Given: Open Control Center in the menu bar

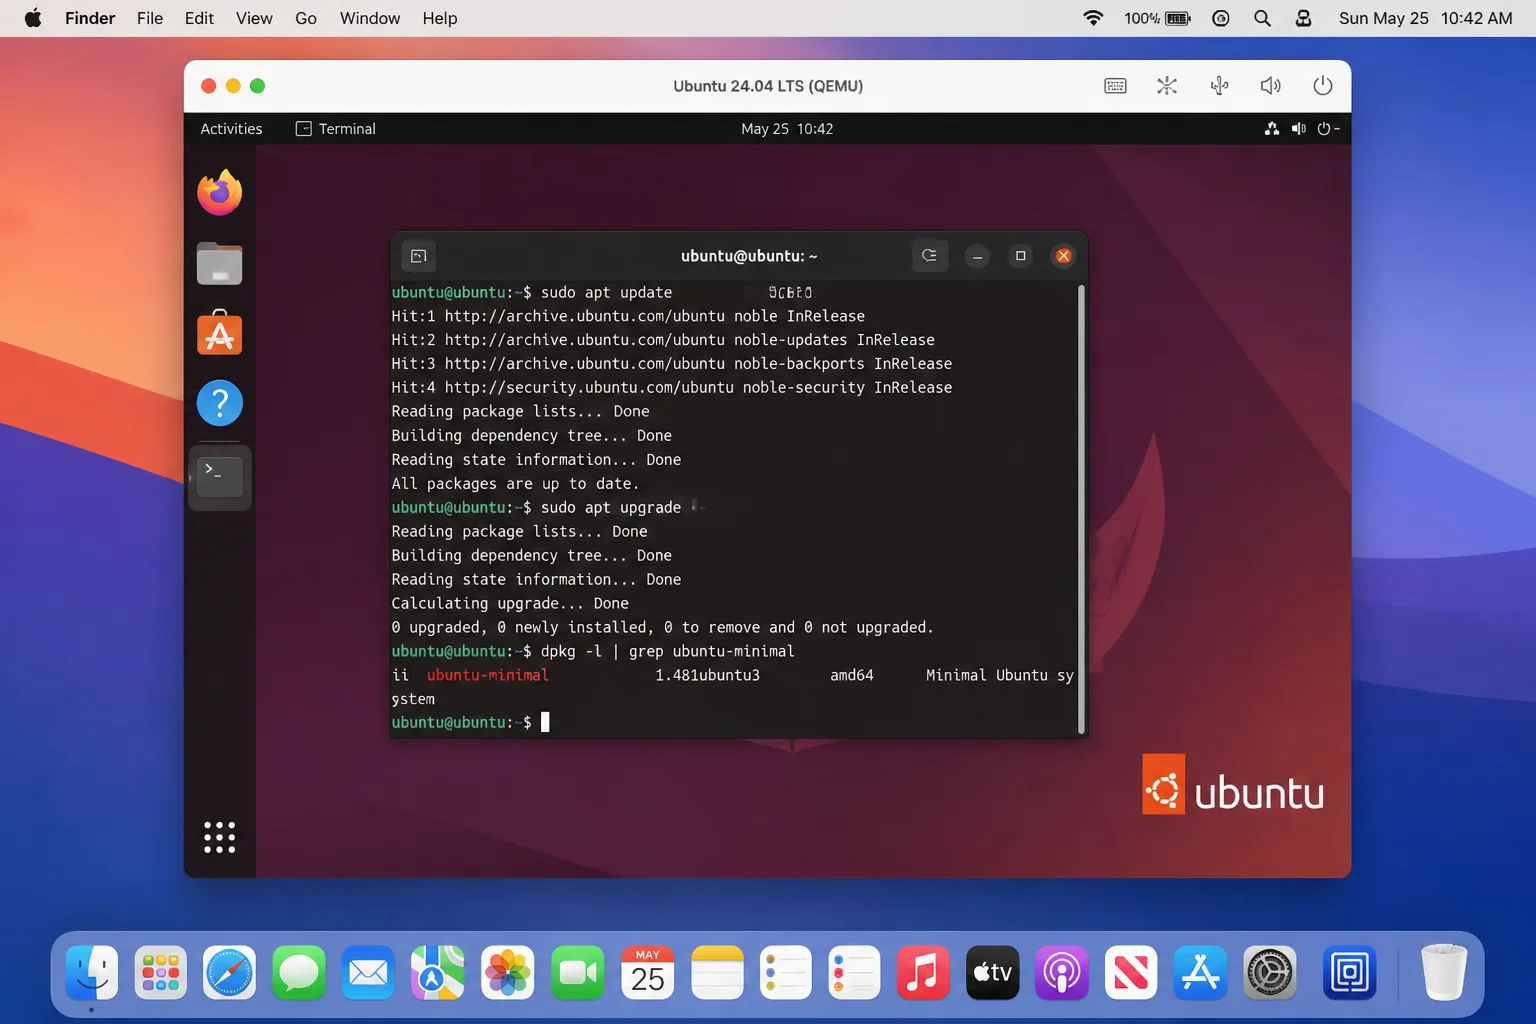Looking at the screenshot, I should coord(1303,18).
